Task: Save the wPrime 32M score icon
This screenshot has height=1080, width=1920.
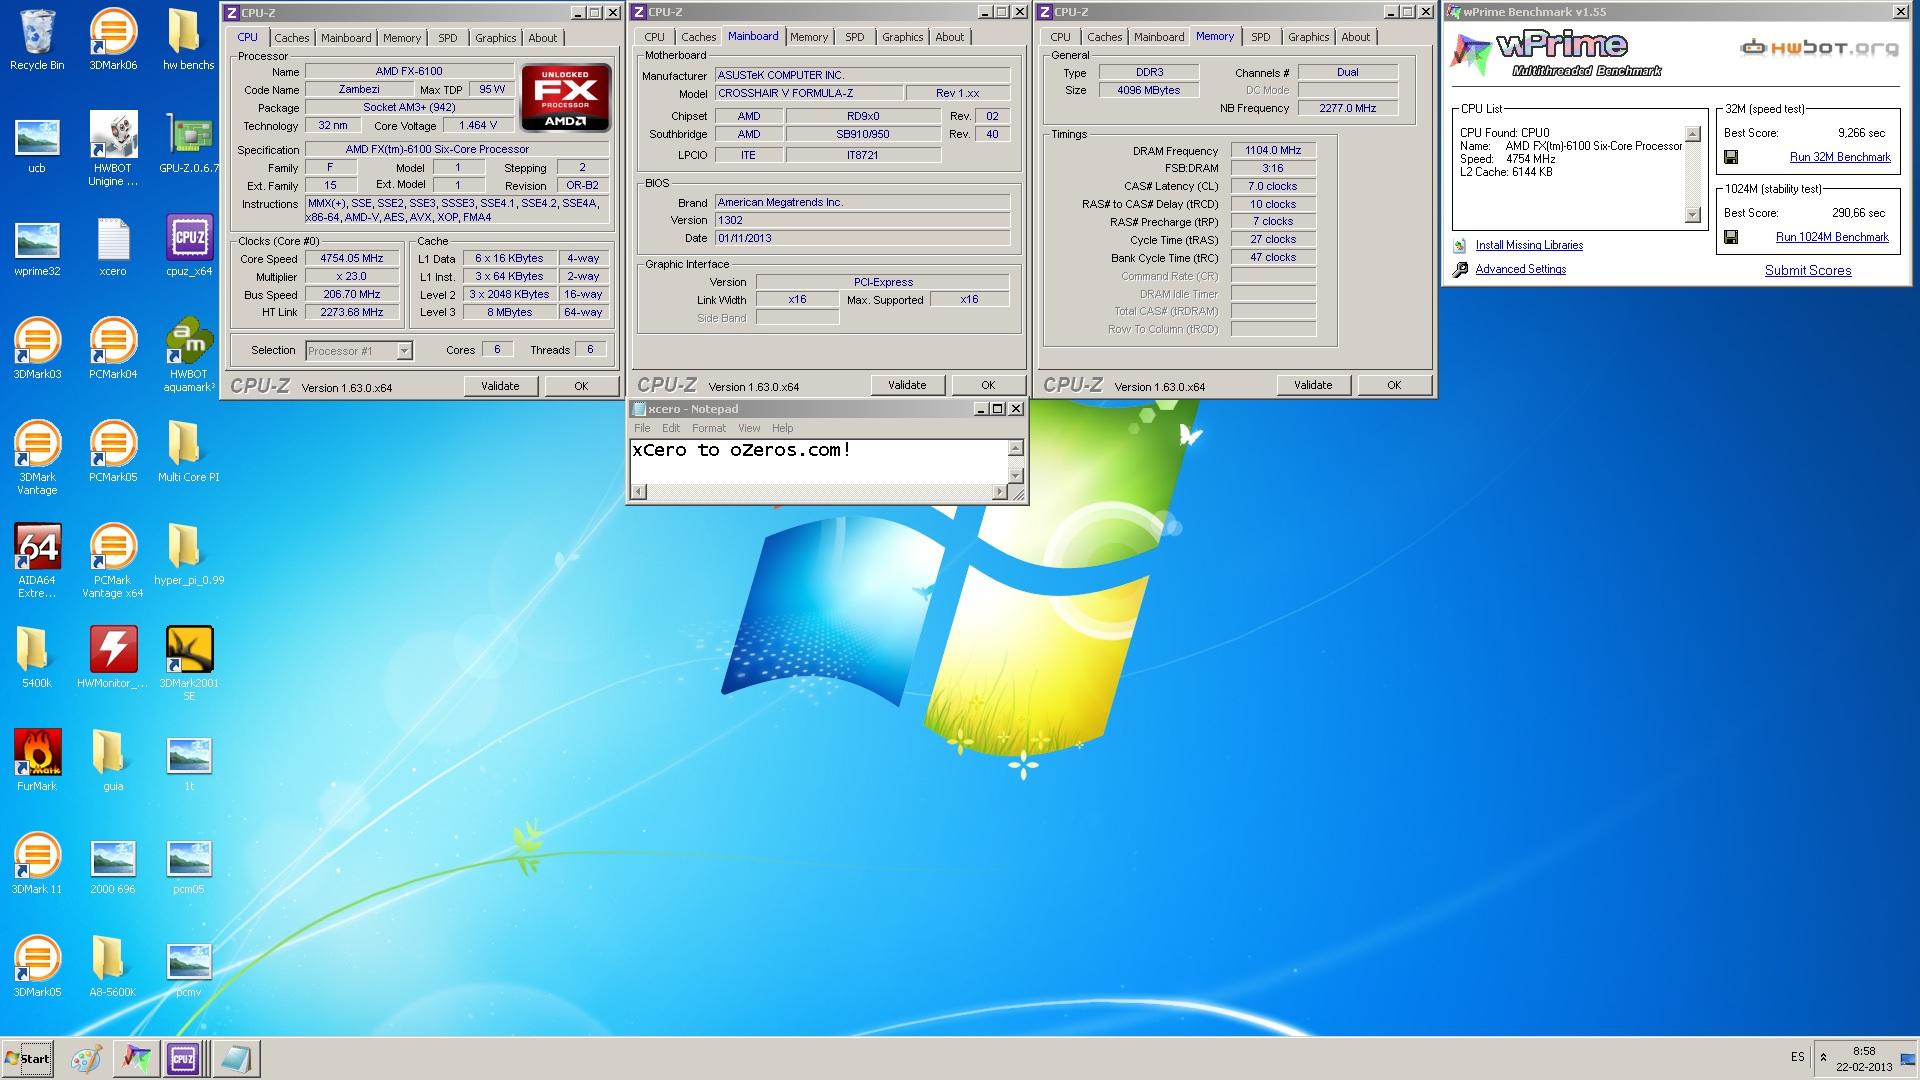Action: click(1731, 157)
